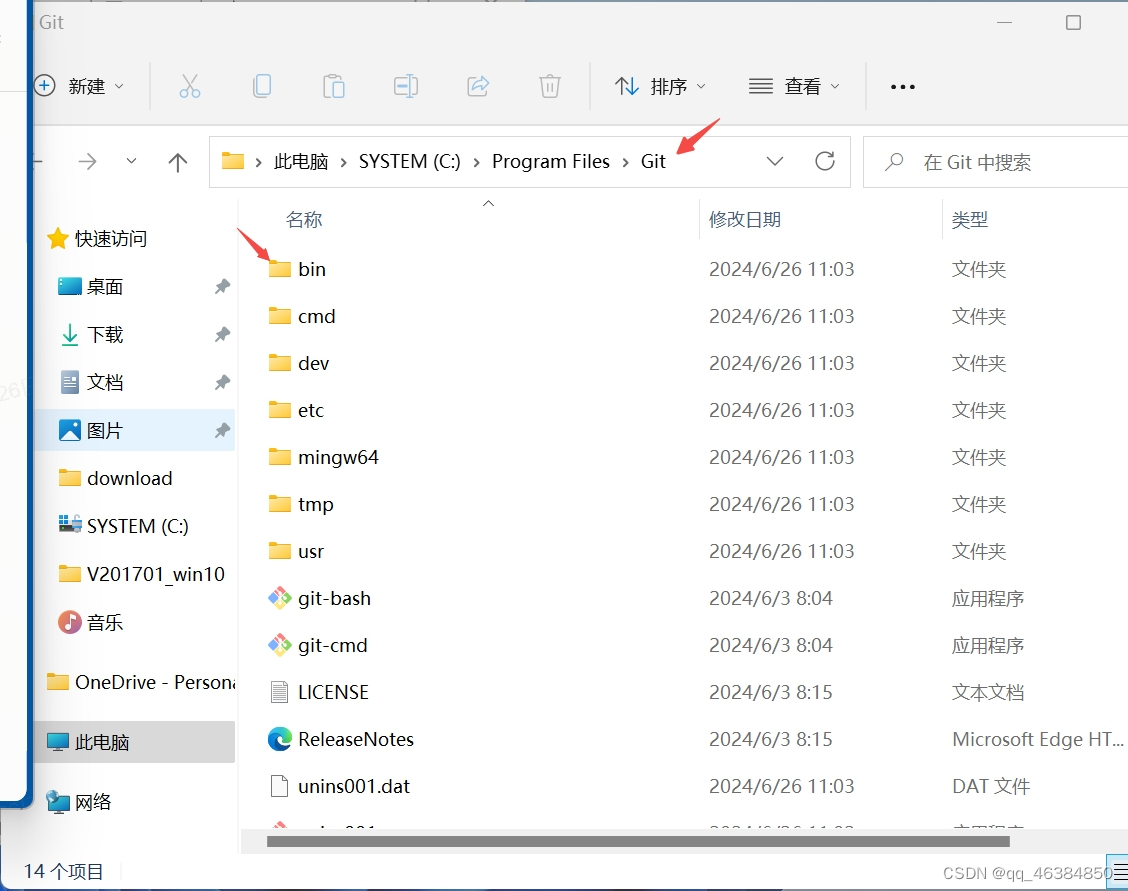
Task: Unpin 下载 using its pin icon
Action: [x=222, y=334]
